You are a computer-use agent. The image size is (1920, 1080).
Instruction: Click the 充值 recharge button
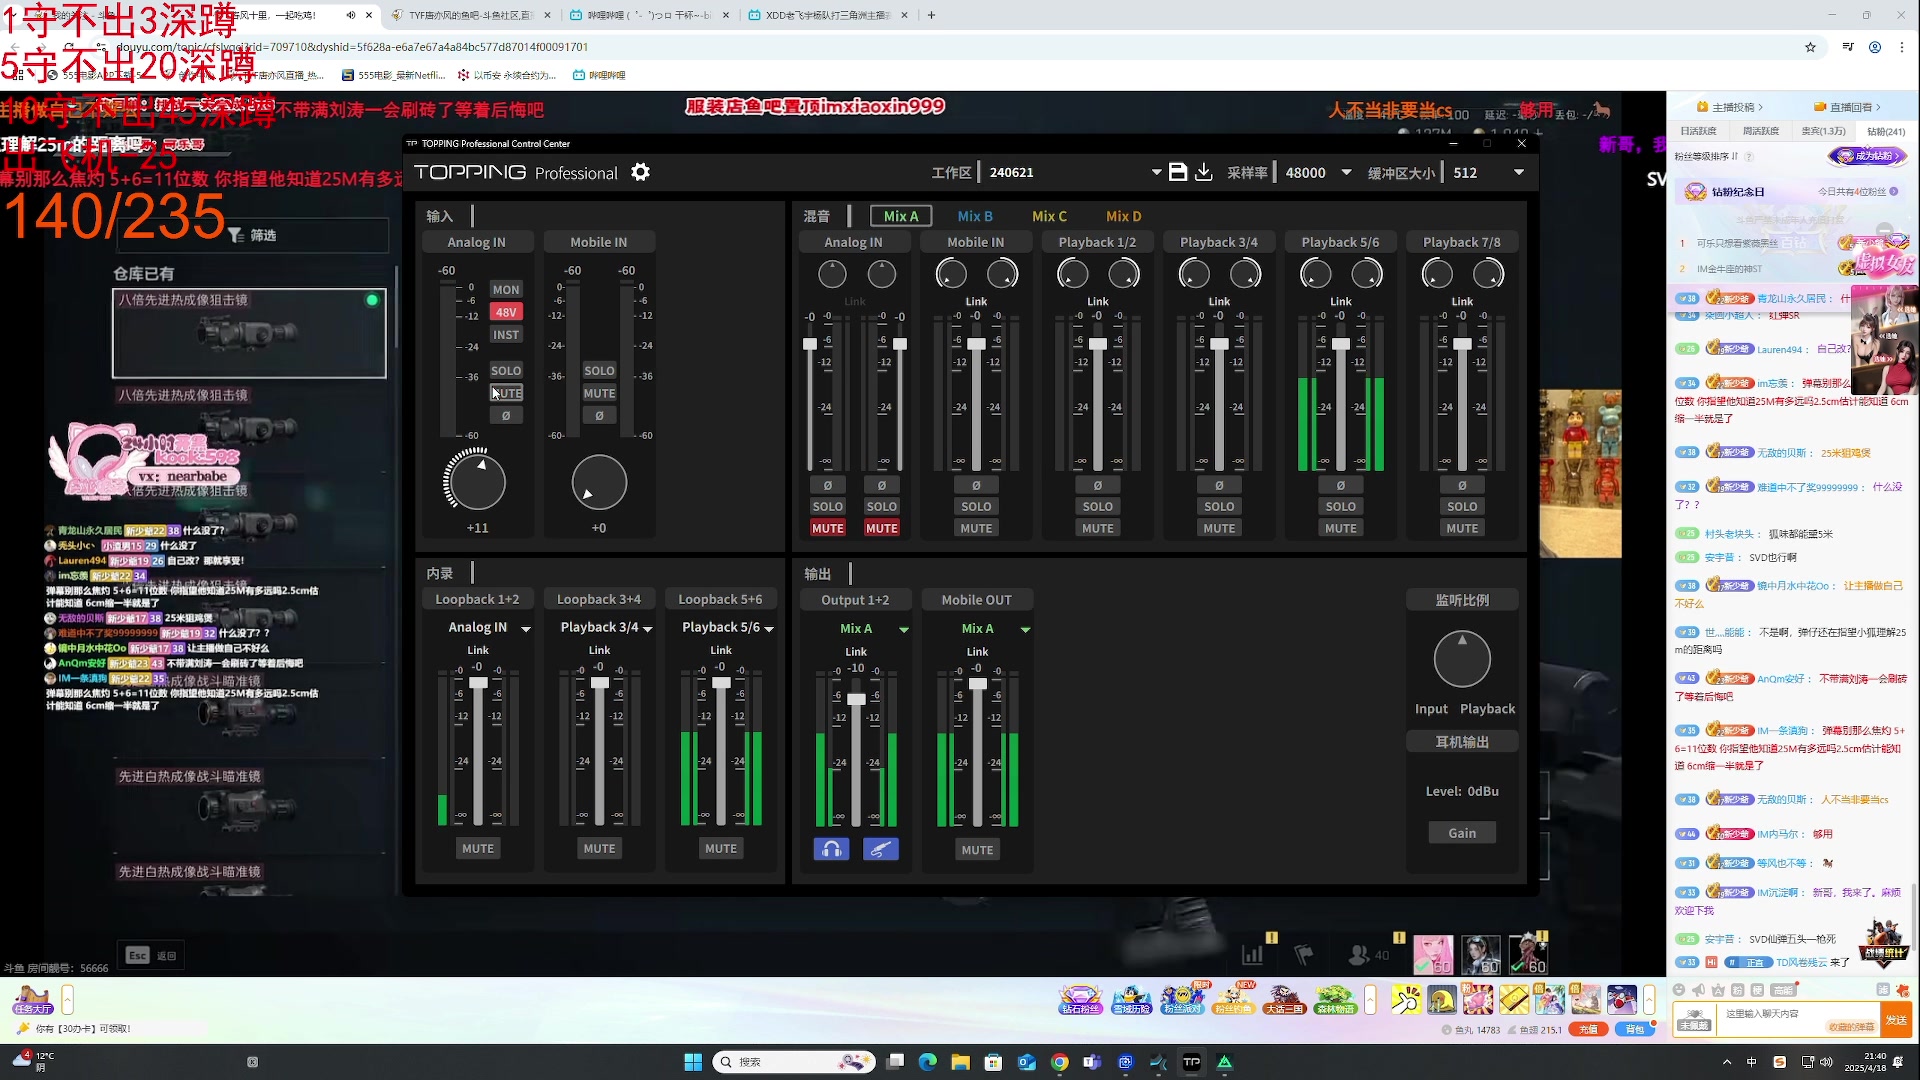click(1589, 1029)
